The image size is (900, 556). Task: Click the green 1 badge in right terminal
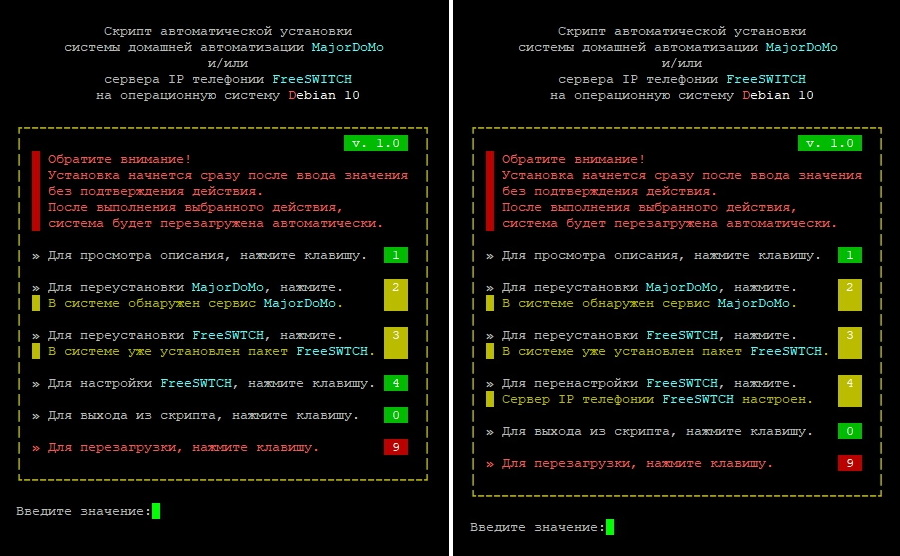(x=849, y=255)
